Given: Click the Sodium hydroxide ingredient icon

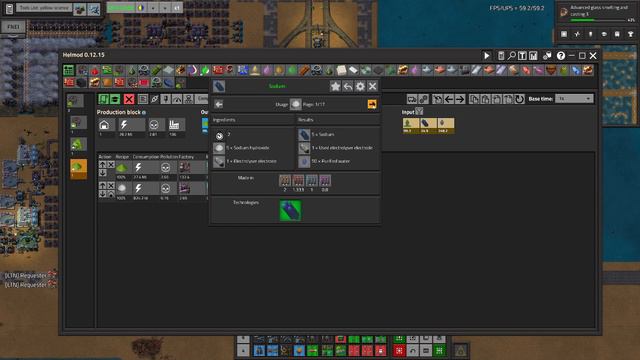Looking at the screenshot, I should (x=219, y=148).
